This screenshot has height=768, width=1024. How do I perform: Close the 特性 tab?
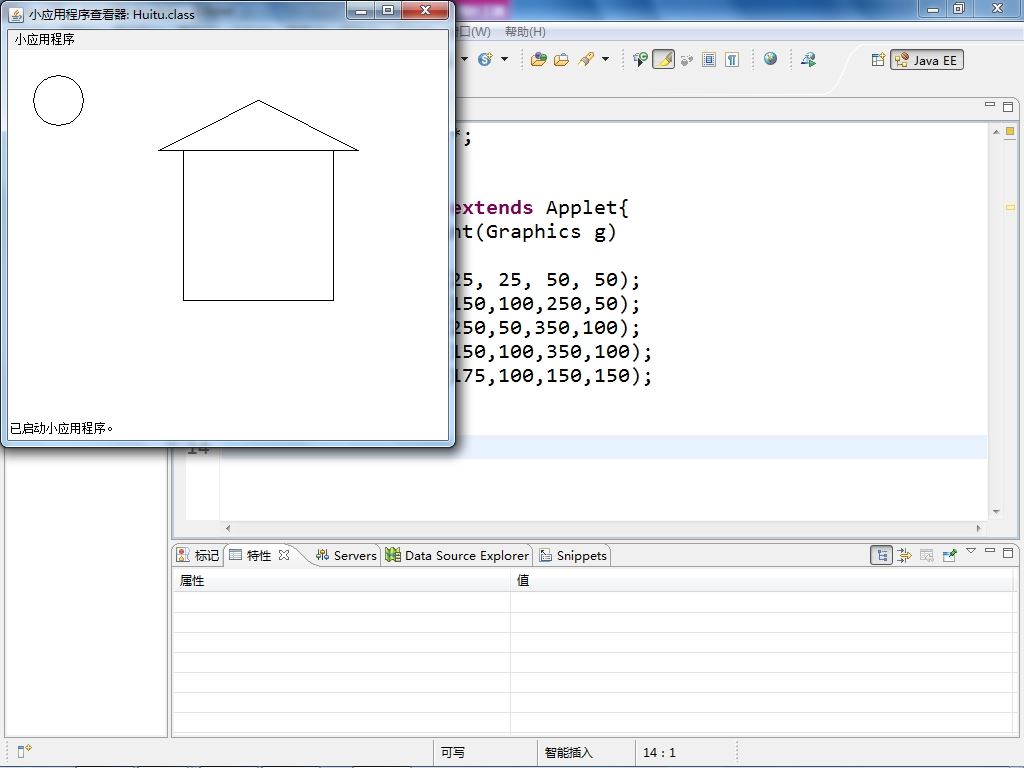[x=284, y=555]
